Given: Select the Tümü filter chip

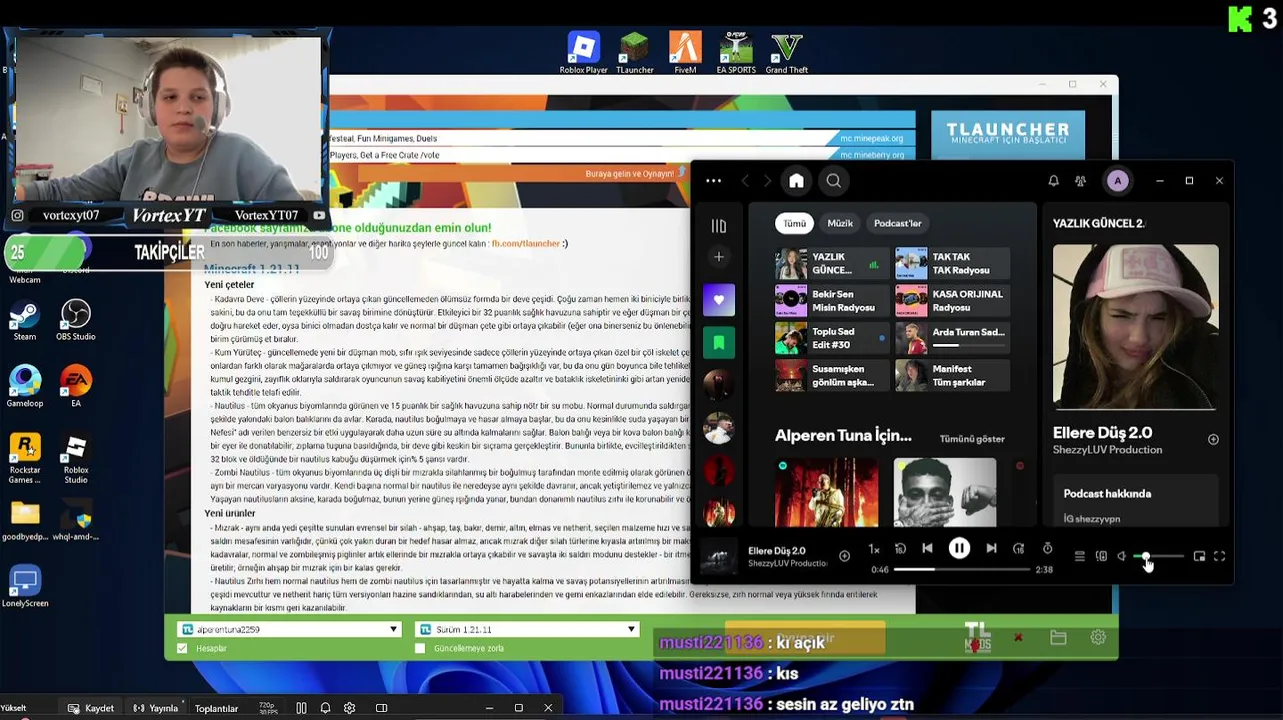Looking at the screenshot, I should click(794, 223).
